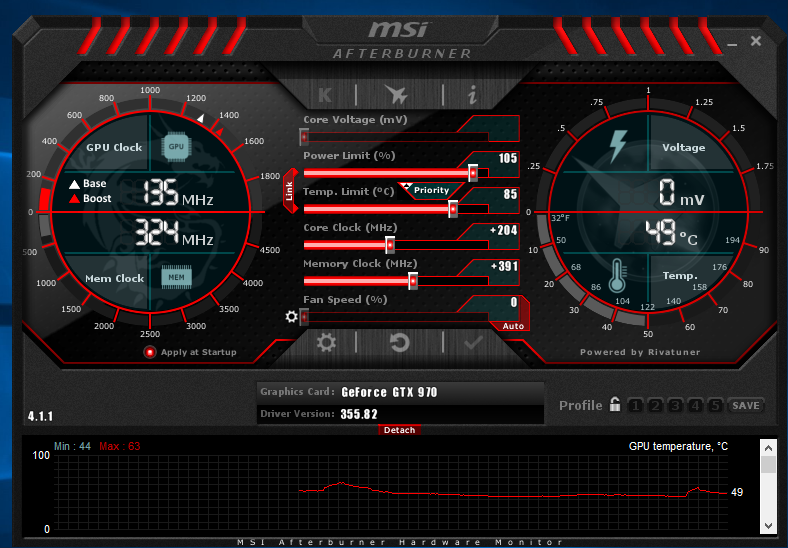This screenshot has height=548, width=788.
Task: Click monitor scrollbar up arrow
Action: [x=768, y=447]
